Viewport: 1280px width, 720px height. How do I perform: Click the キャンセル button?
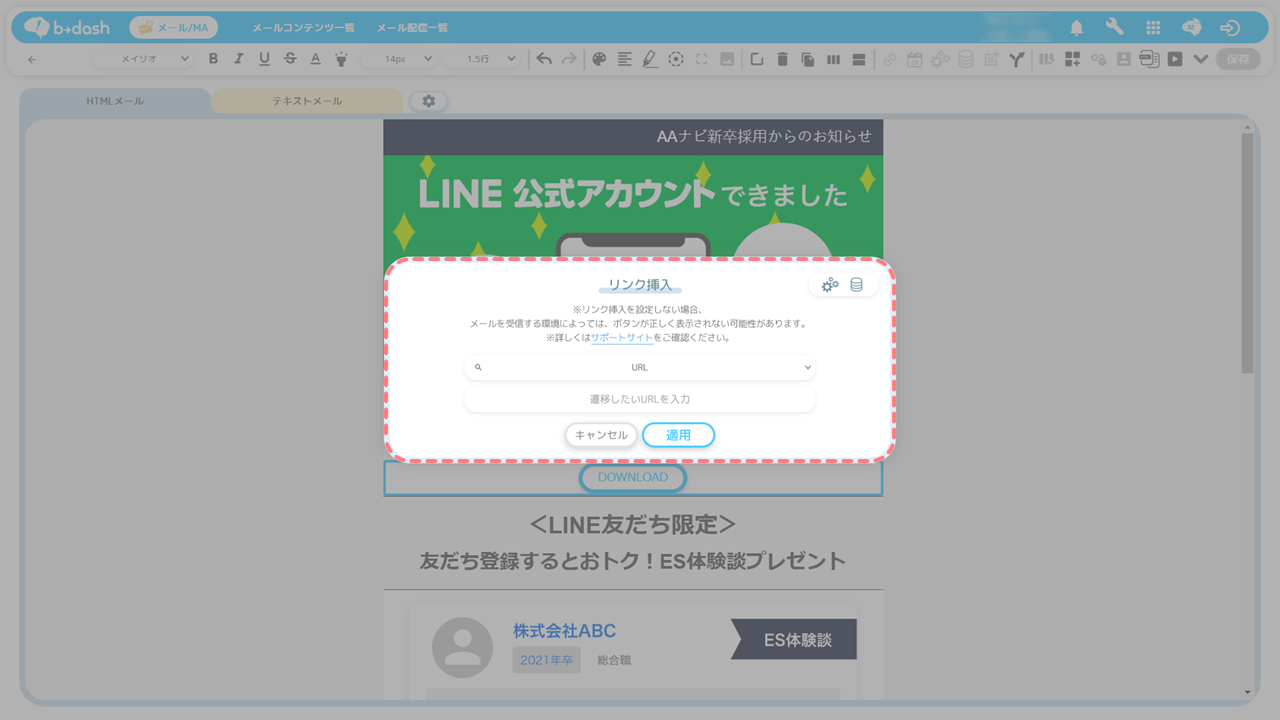coord(601,435)
